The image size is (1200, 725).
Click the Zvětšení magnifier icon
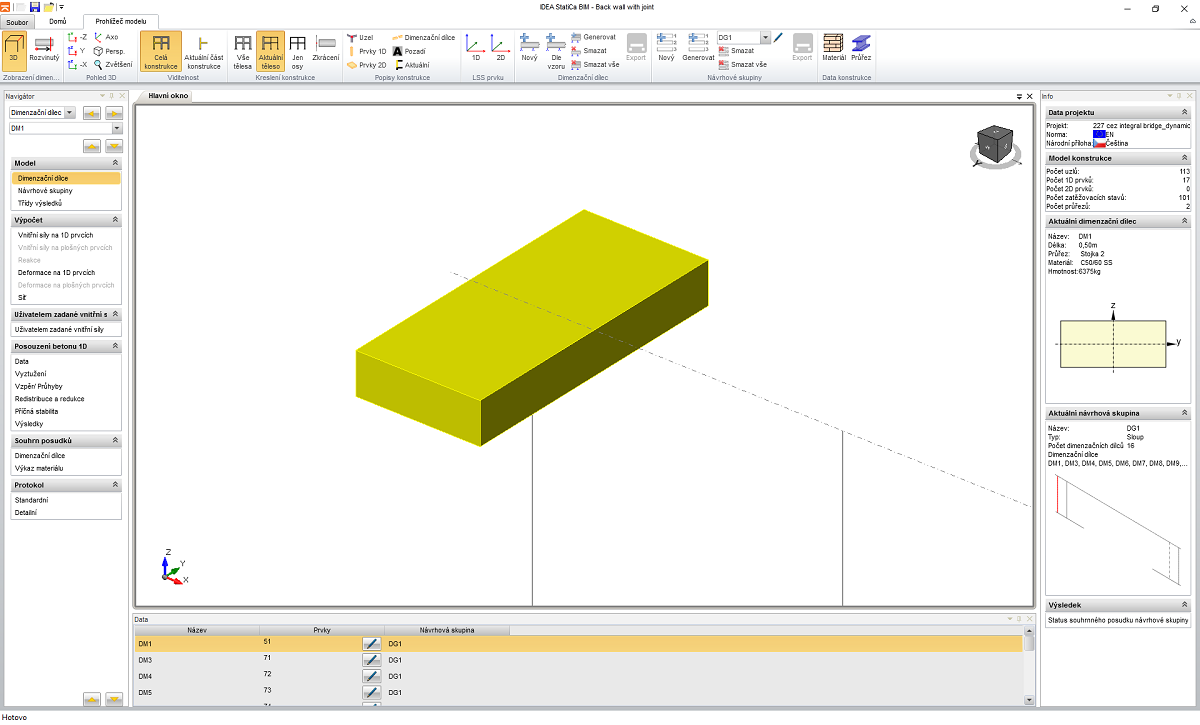pyautogui.click(x=99, y=64)
